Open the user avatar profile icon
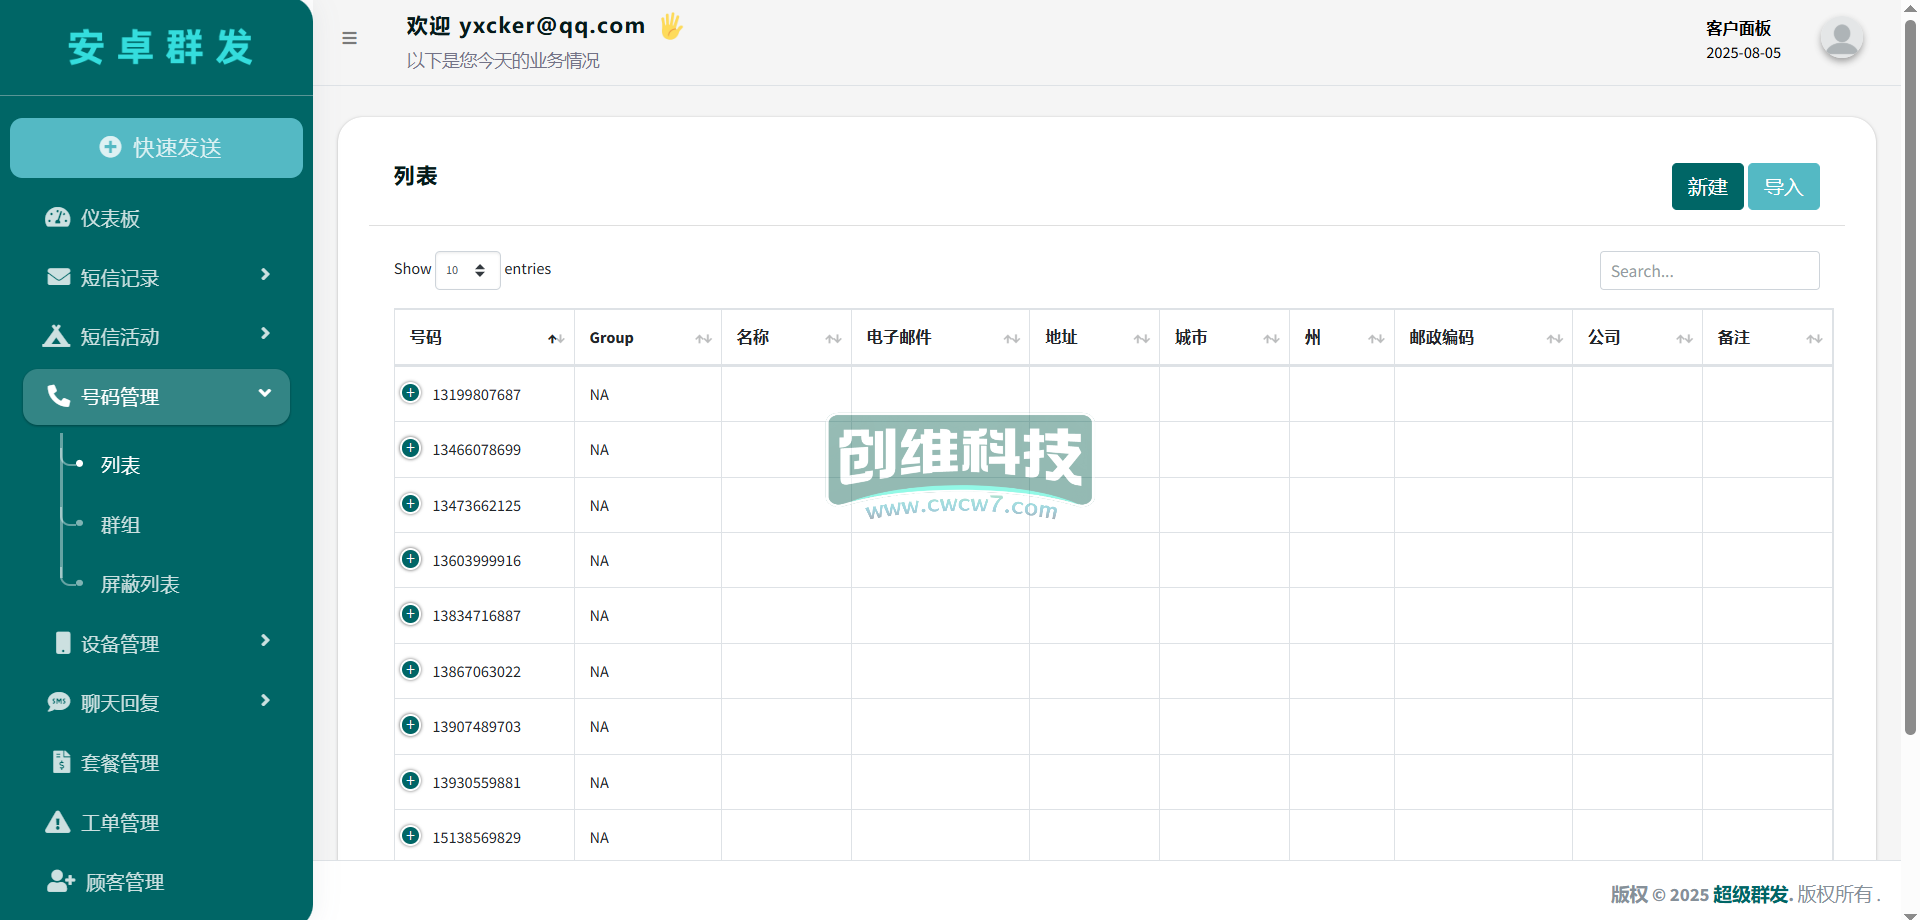1920x920 pixels. coord(1841,40)
